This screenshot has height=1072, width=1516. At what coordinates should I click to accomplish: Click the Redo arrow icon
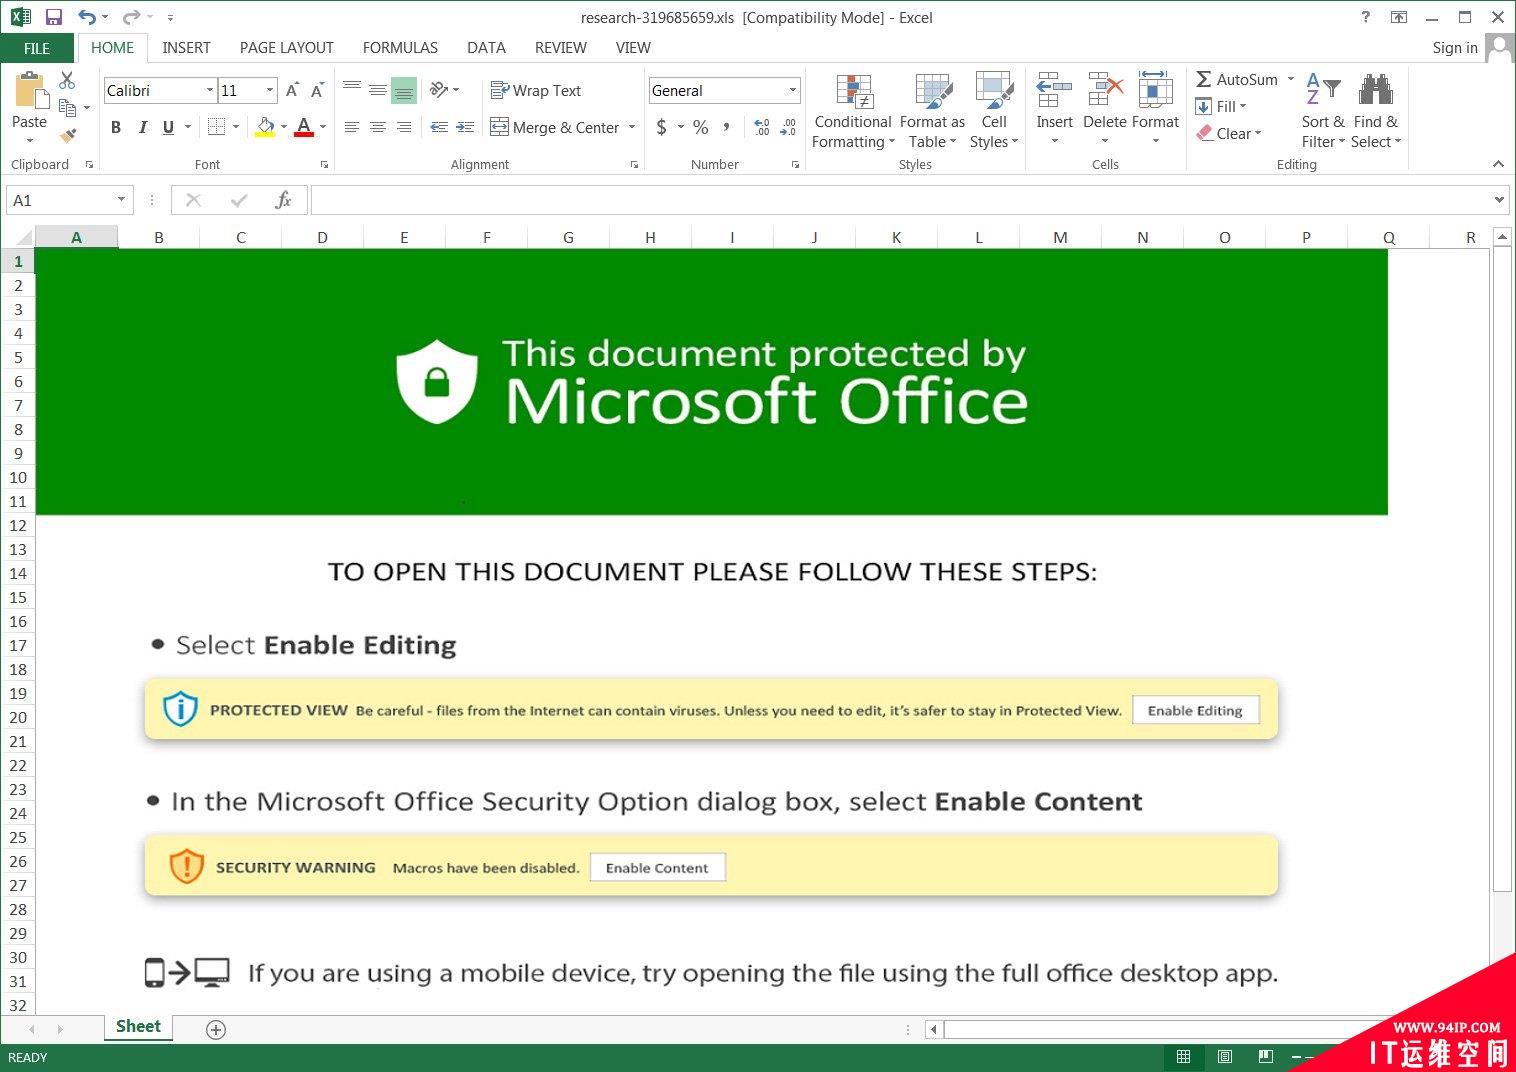tap(131, 17)
